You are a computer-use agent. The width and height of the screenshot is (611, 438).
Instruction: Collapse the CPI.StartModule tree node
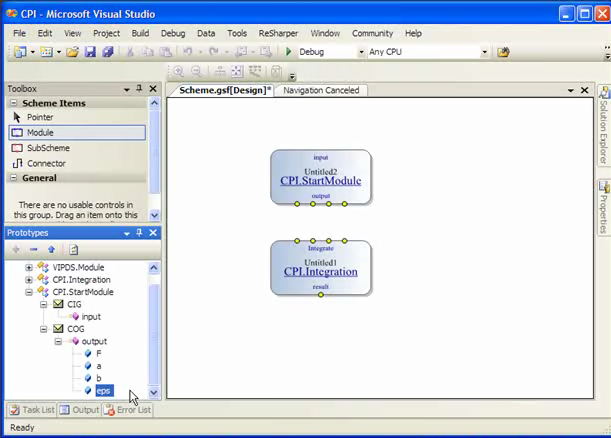coord(29,292)
